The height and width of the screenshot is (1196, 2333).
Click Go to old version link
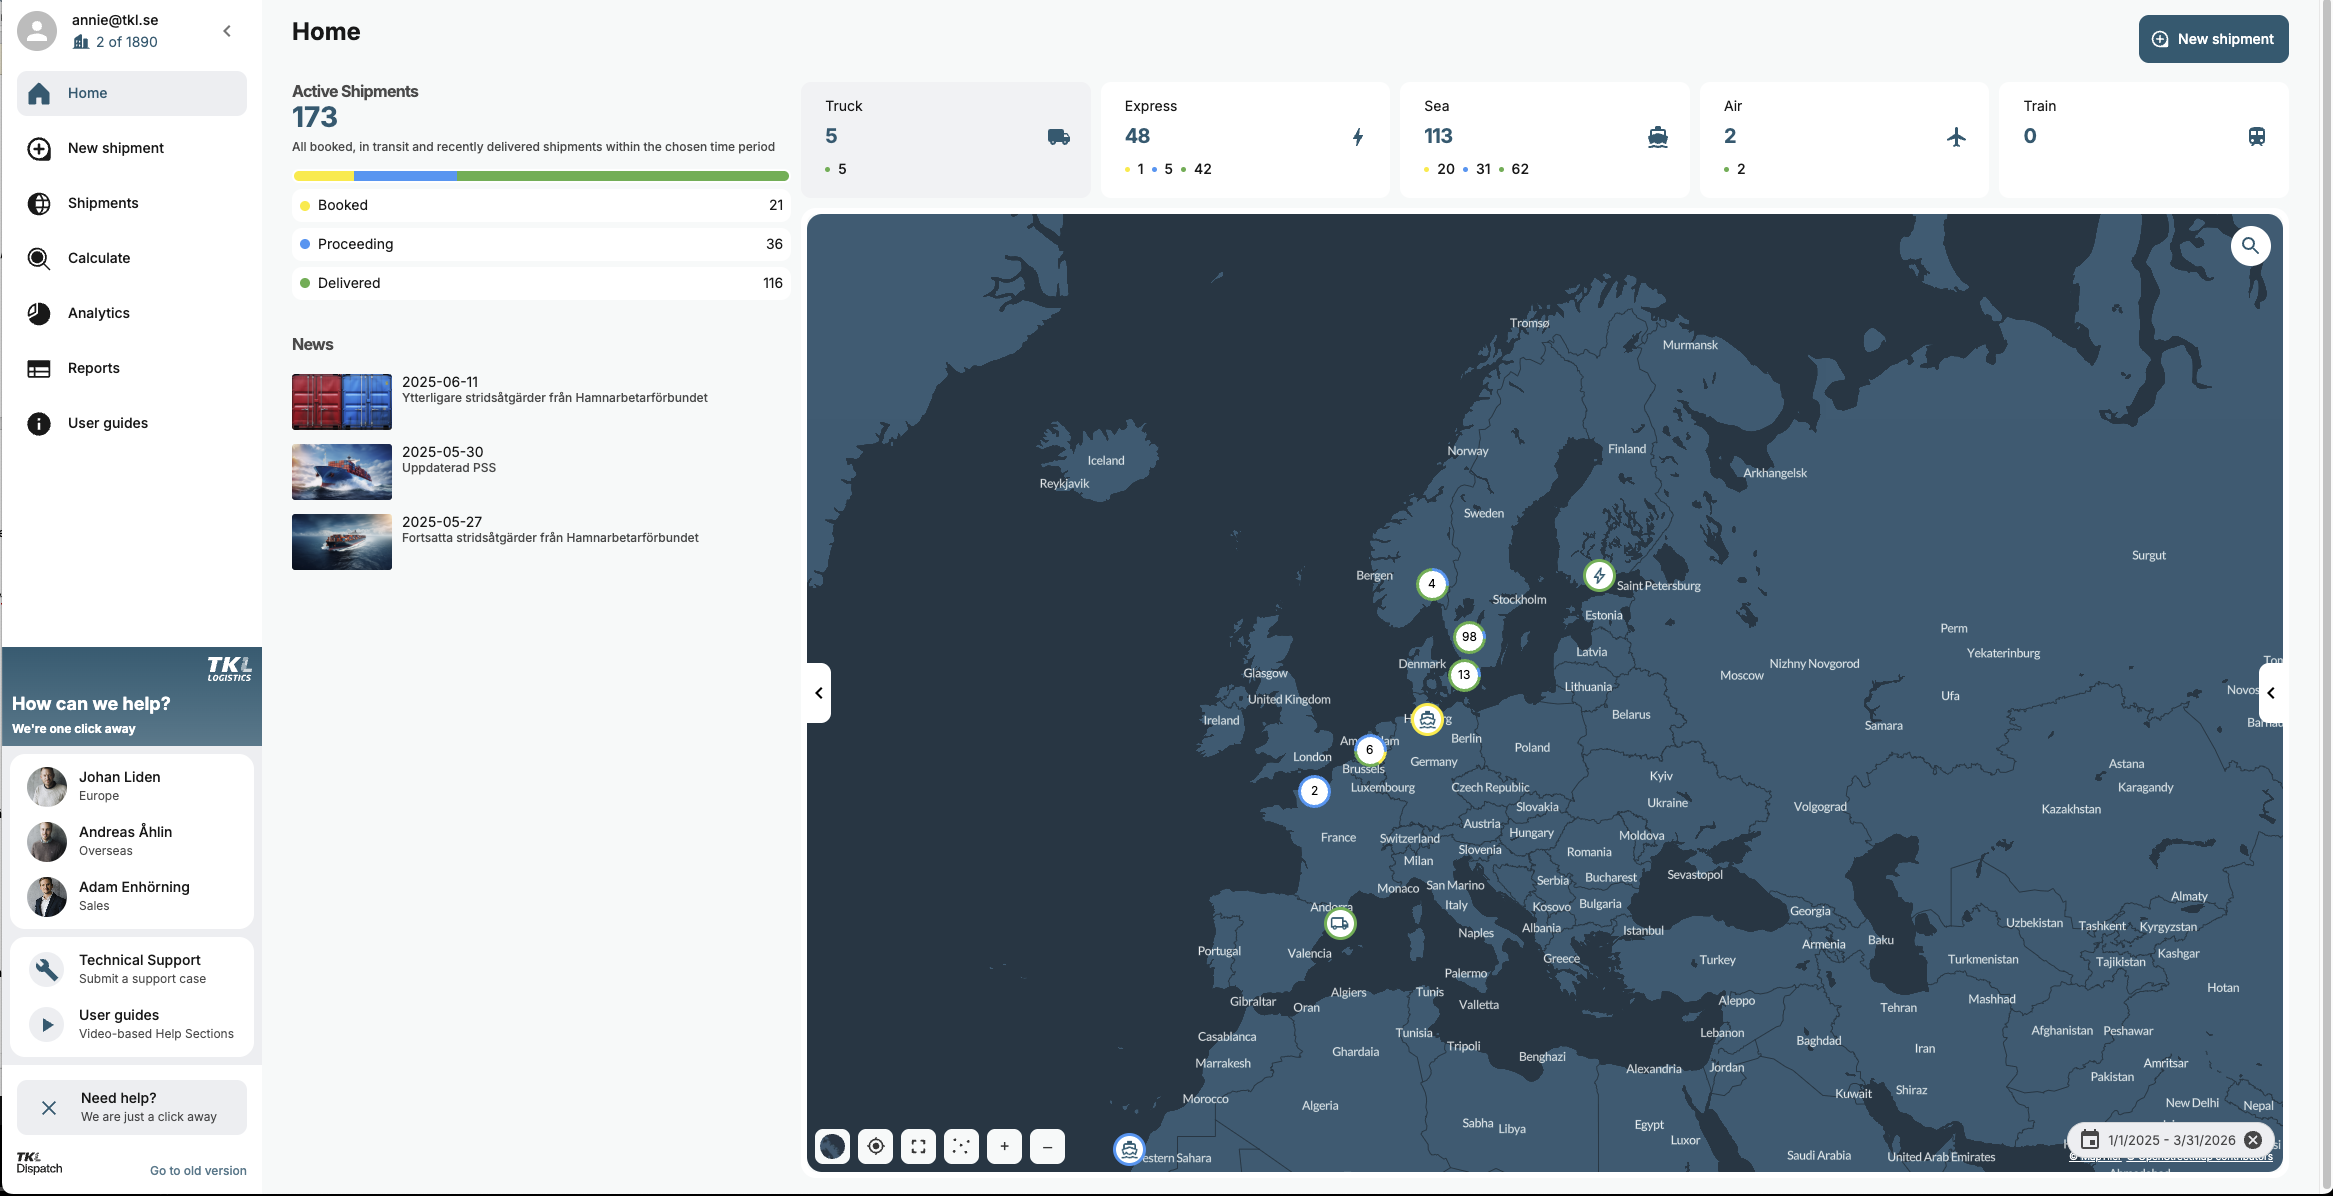[198, 1170]
